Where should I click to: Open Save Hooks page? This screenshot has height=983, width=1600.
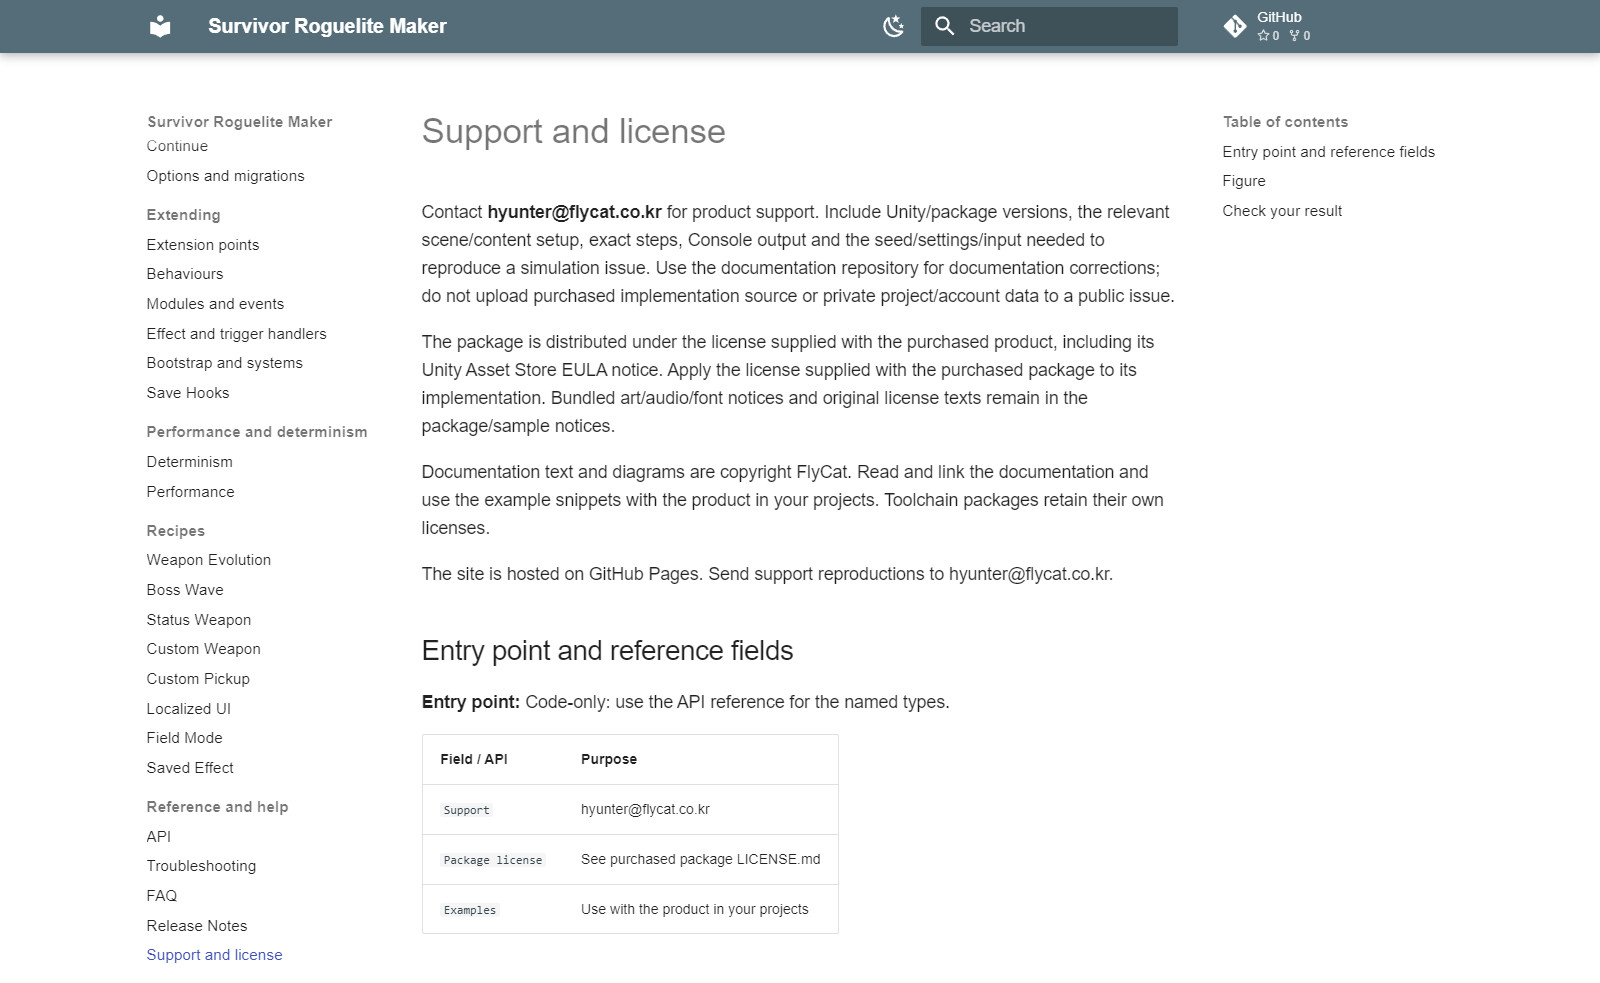pos(188,393)
